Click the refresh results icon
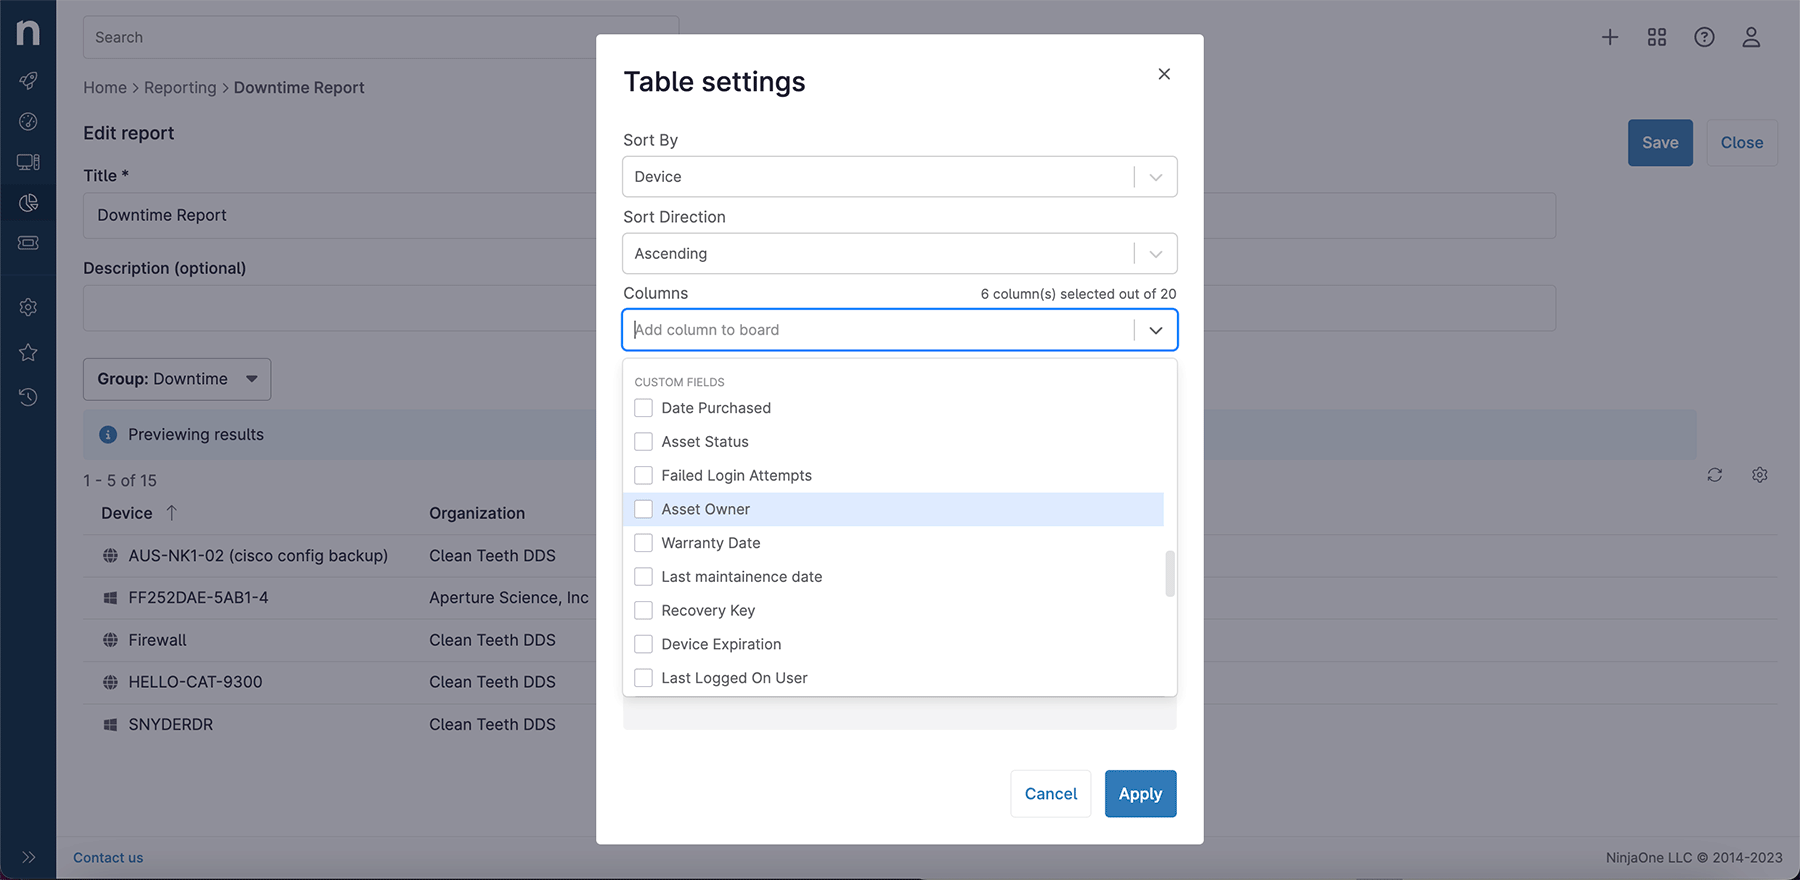Viewport: 1800px width, 880px height. pyautogui.click(x=1714, y=475)
